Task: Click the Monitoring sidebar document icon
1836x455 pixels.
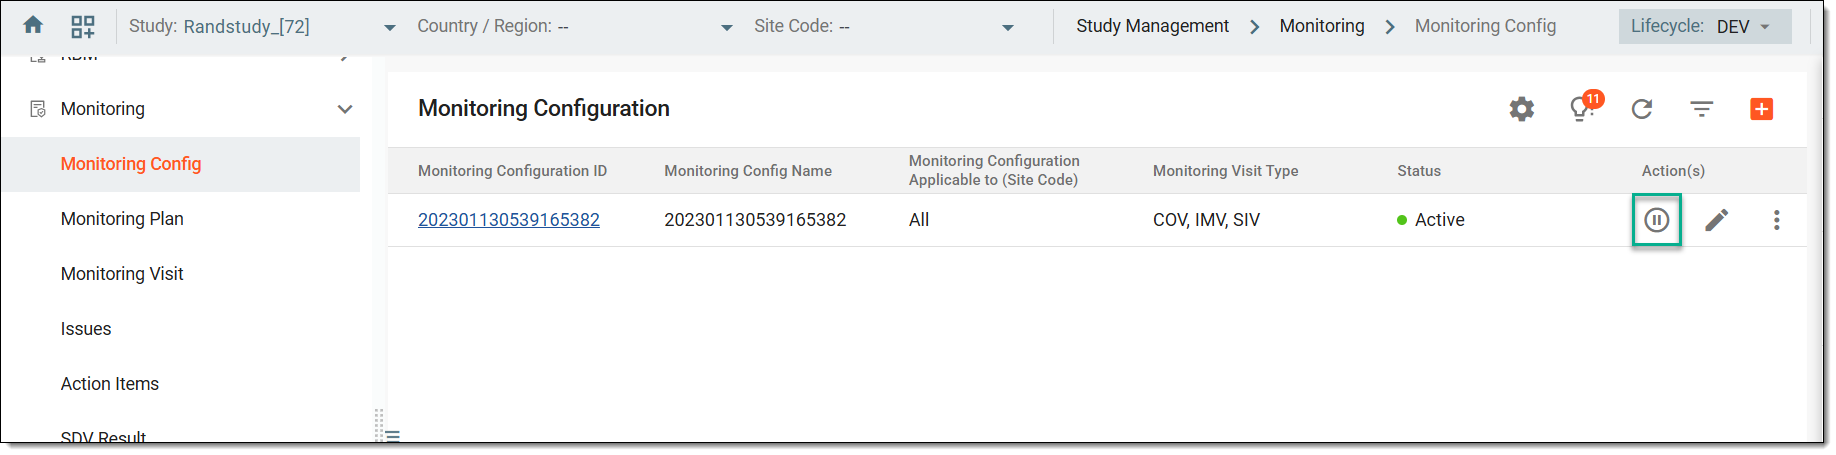Action: (38, 109)
